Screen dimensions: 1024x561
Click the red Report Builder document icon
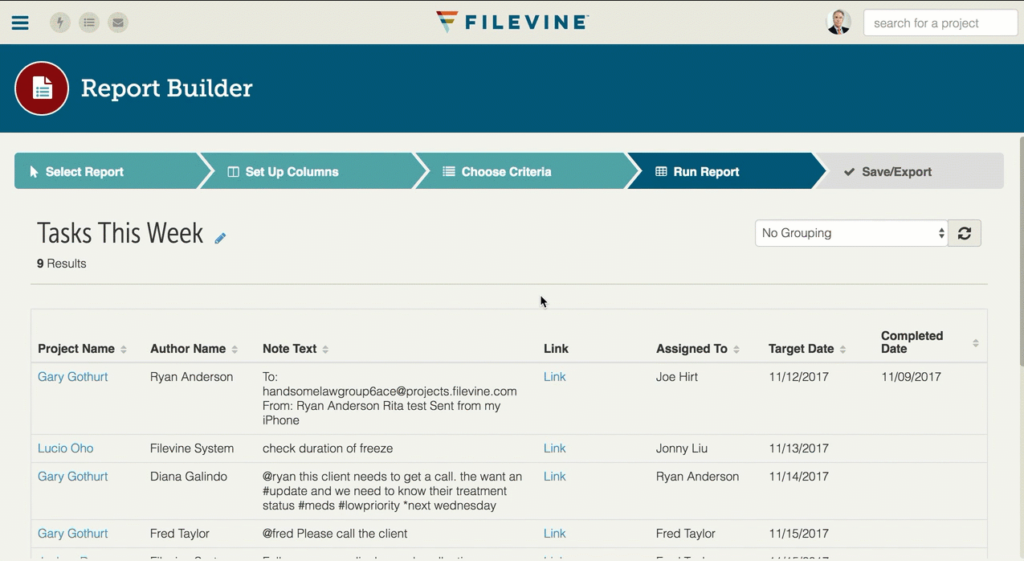[42, 88]
